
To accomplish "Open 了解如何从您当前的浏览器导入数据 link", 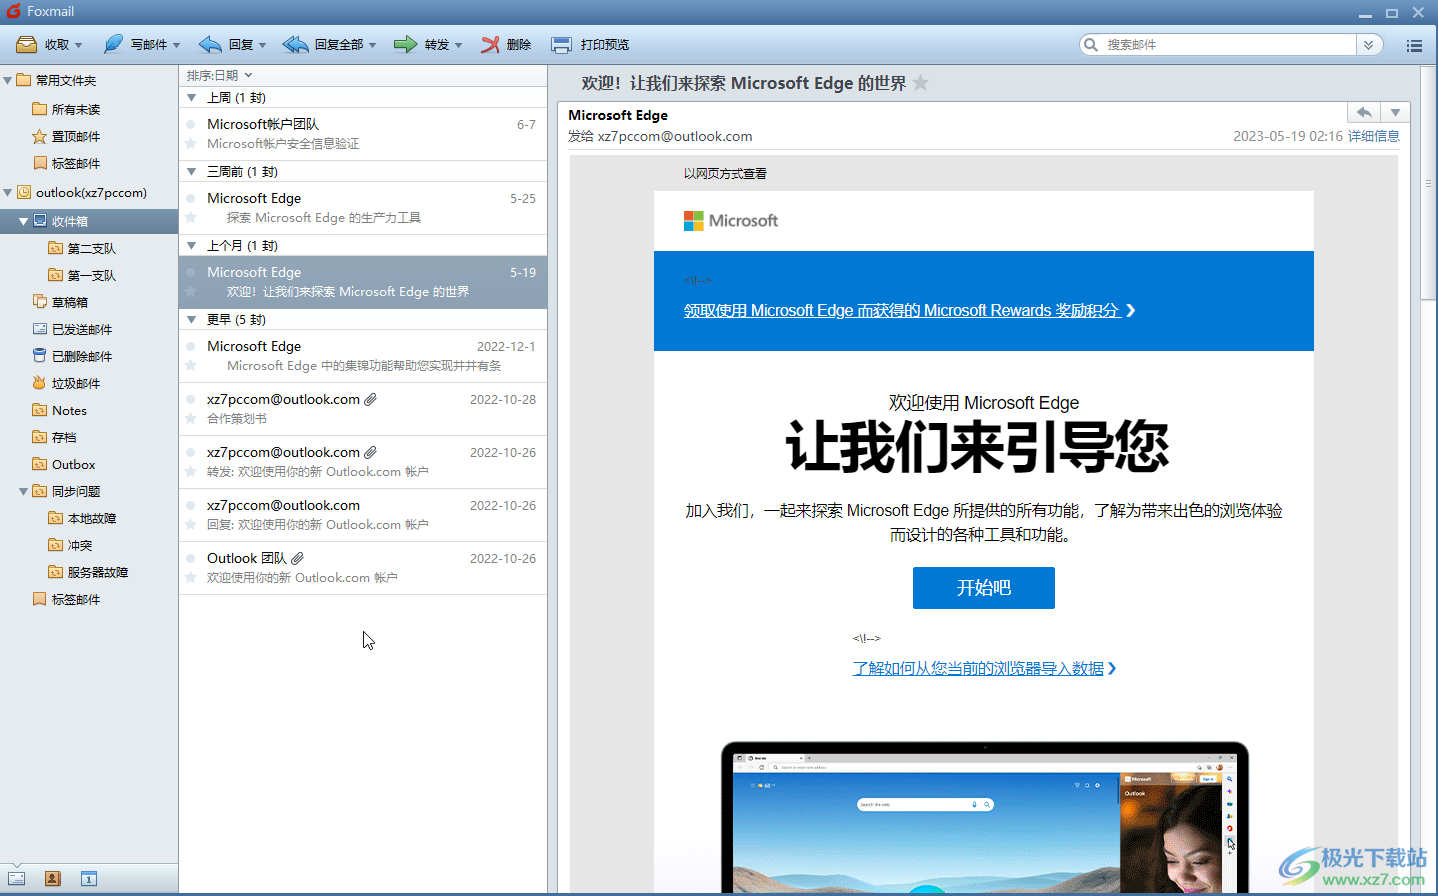I will pyautogui.click(x=984, y=669).
